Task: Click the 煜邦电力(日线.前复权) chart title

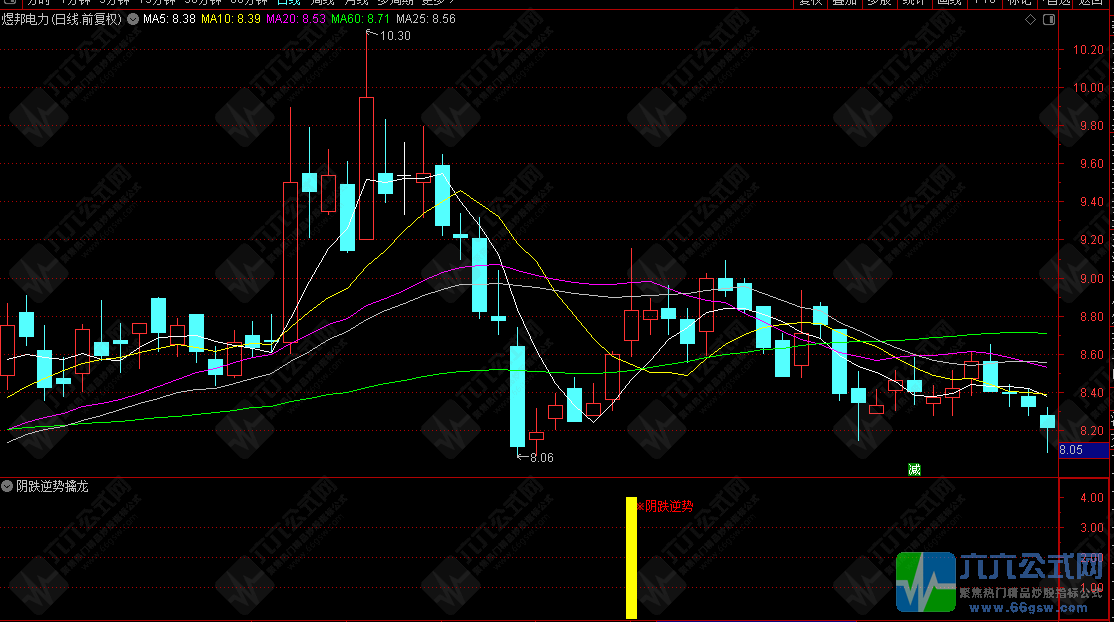Action: [x=62, y=19]
